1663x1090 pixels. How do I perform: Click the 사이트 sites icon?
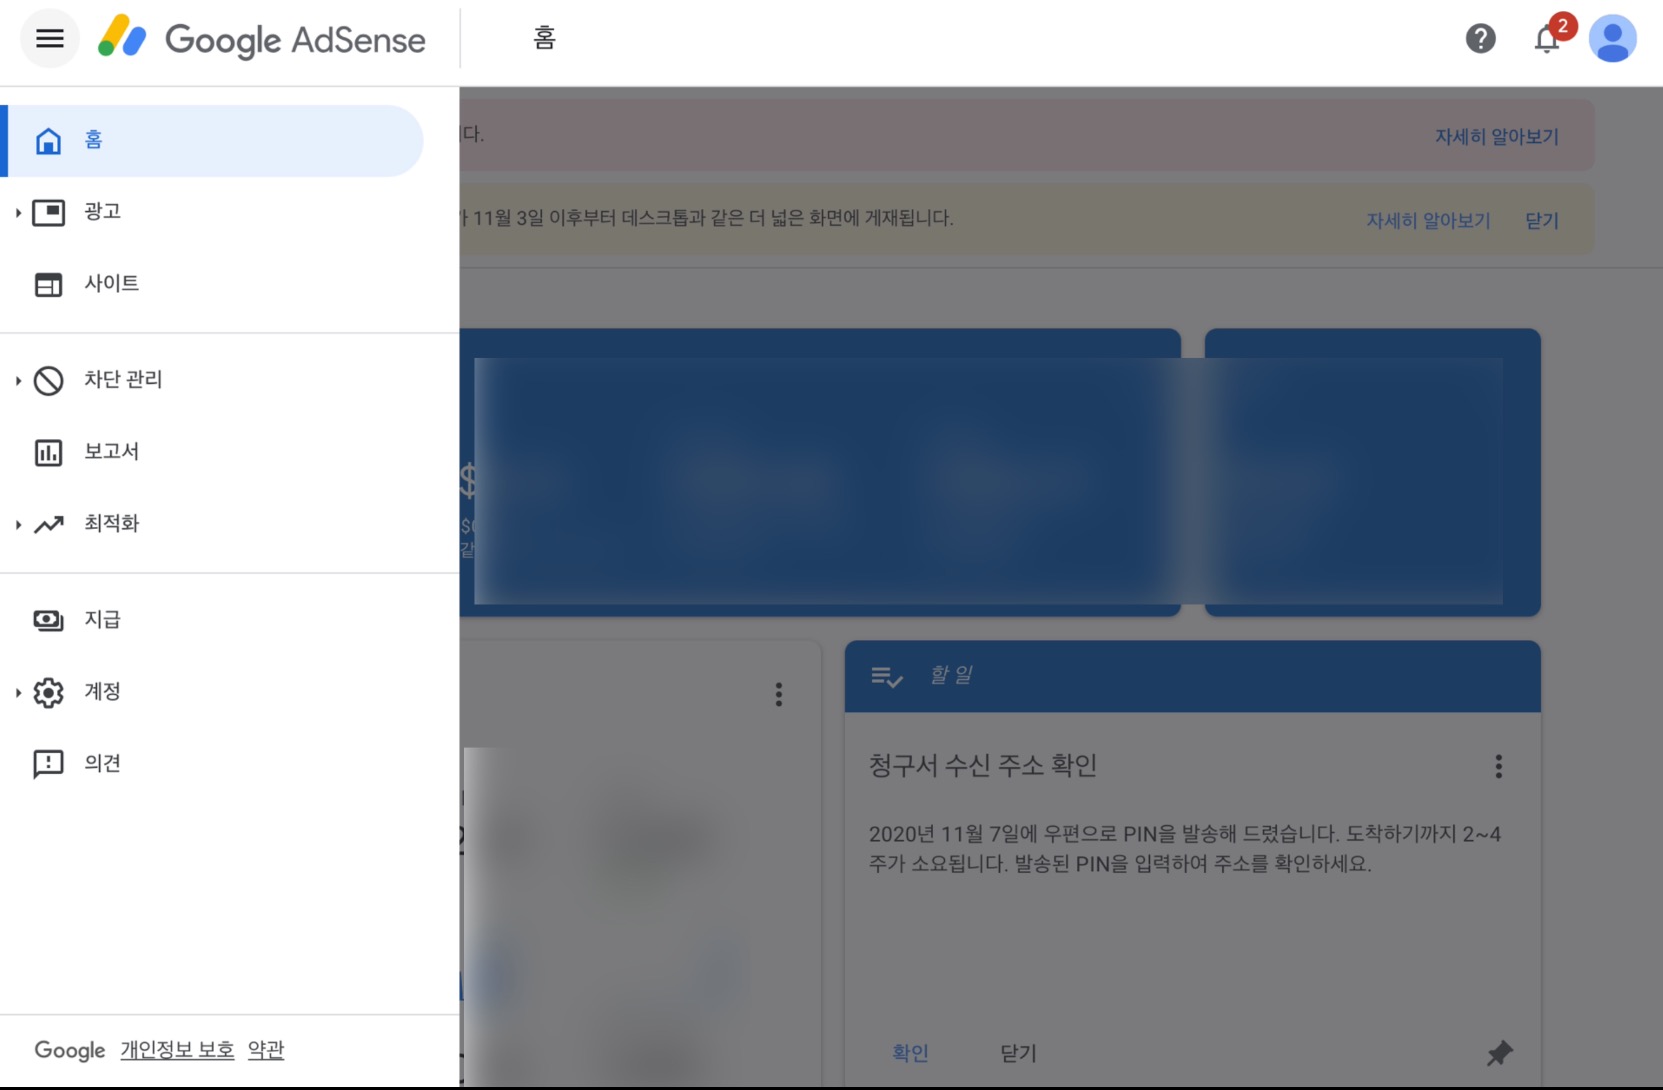(48, 284)
